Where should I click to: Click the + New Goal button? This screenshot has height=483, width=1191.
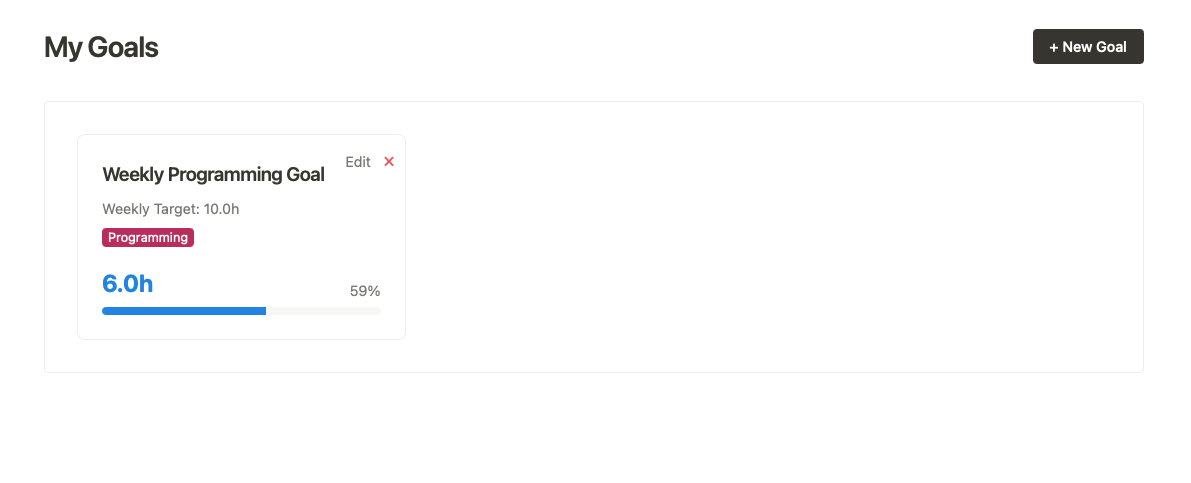tap(1087, 47)
